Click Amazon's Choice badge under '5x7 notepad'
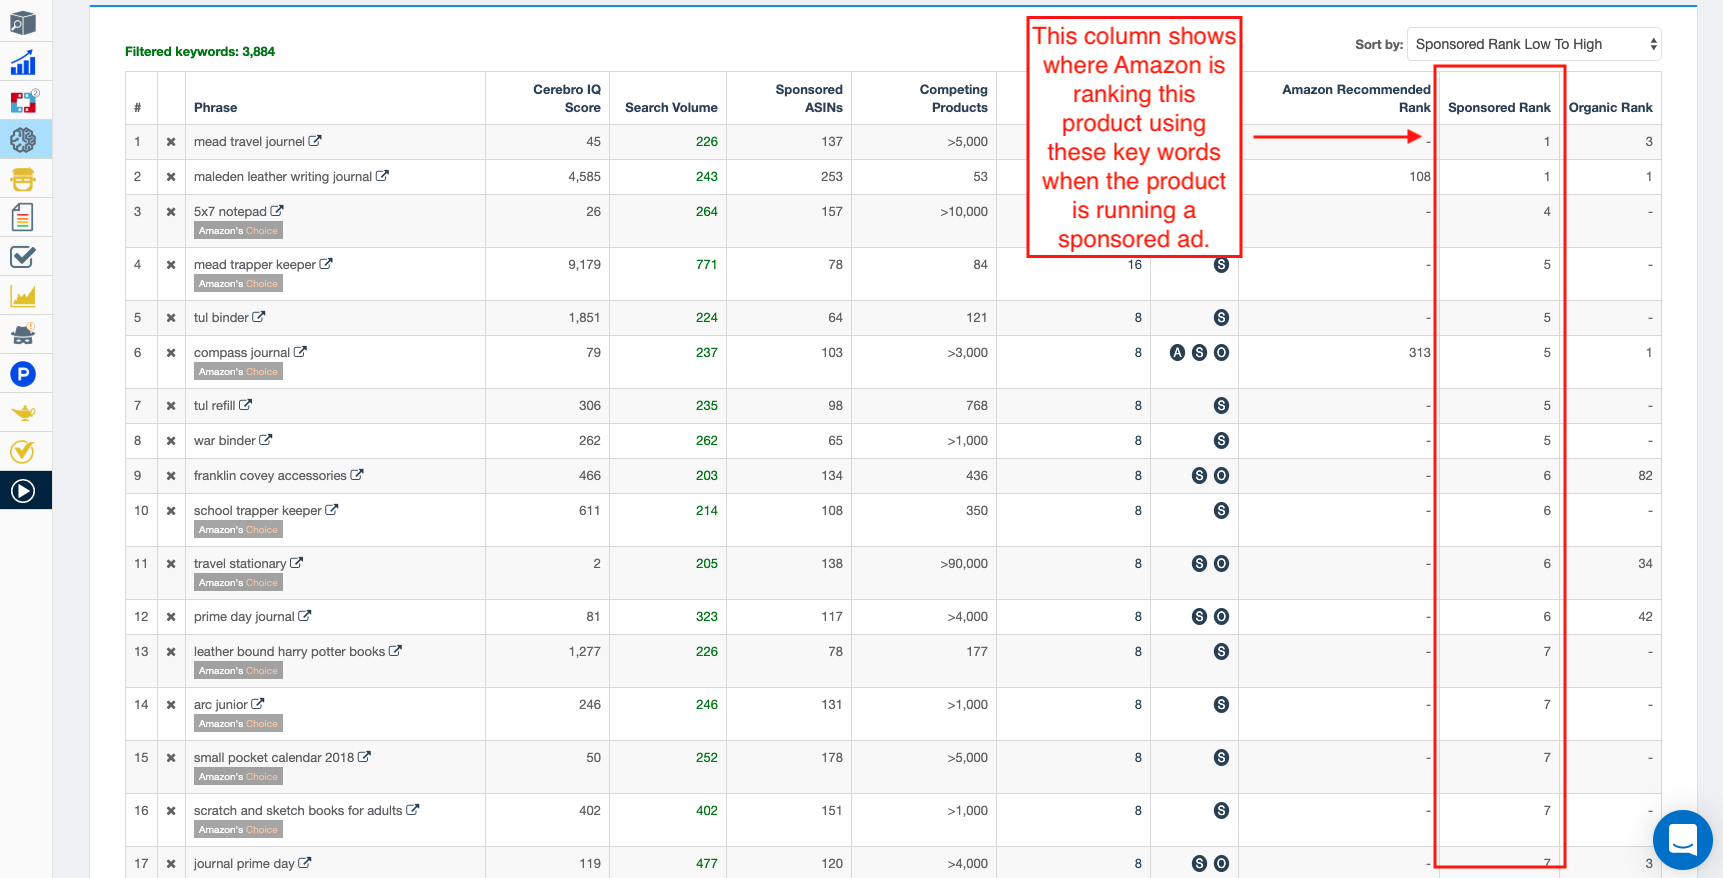This screenshot has width=1723, height=878. pyautogui.click(x=238, y=231)
